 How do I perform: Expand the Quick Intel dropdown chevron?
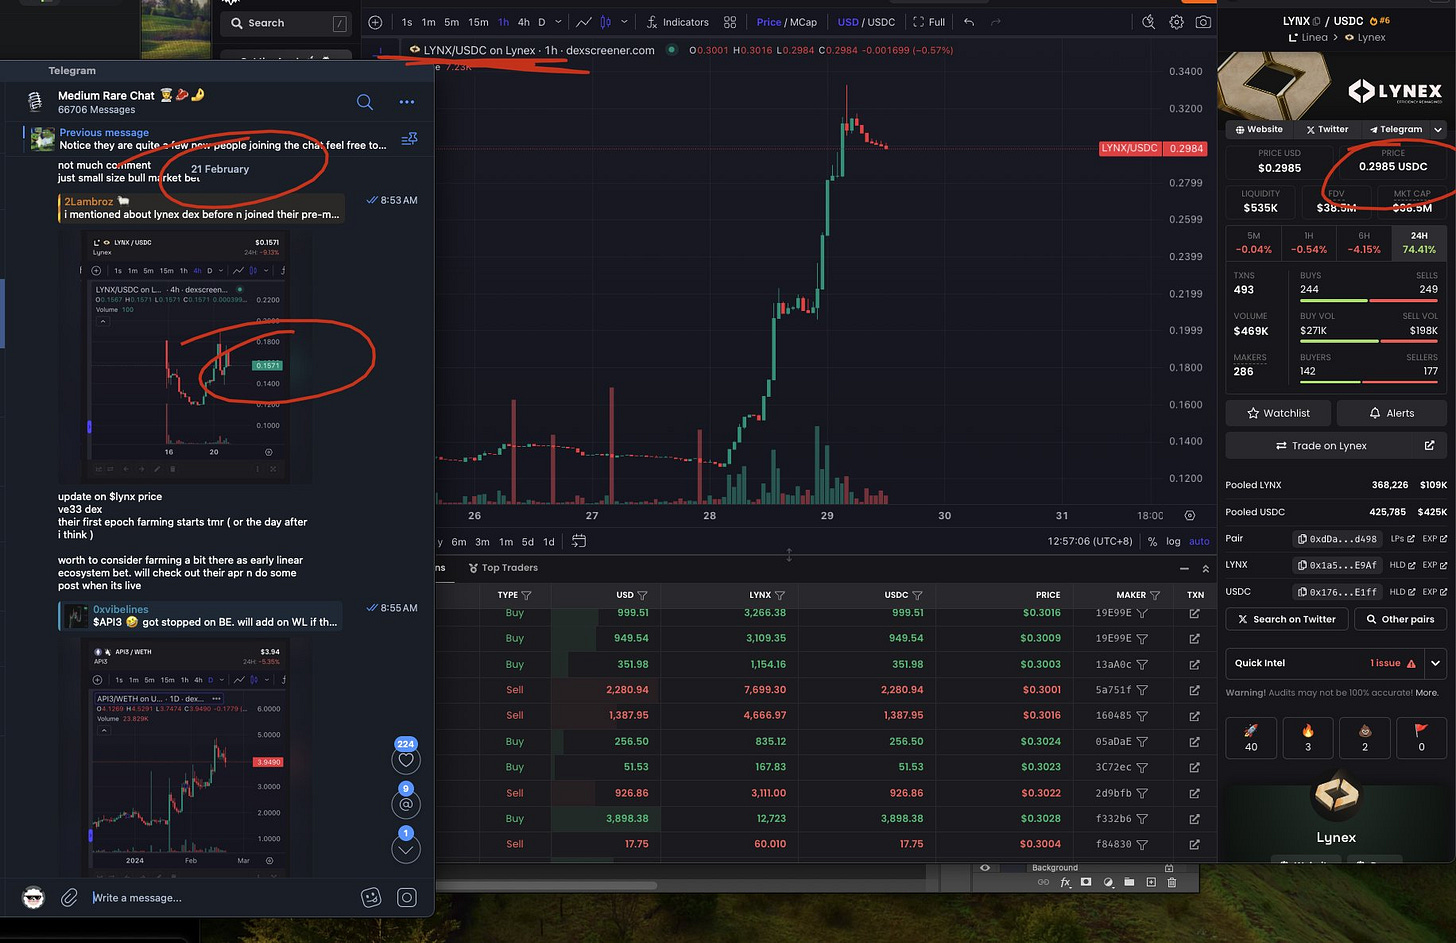[1435, 663]
